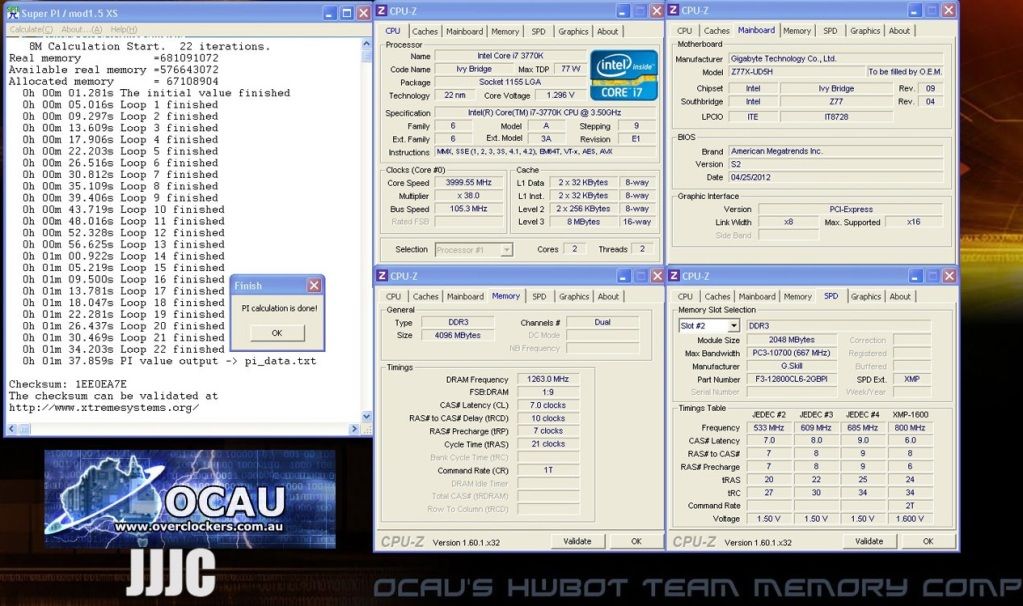
Task: Click the 3999.55 MHz Core Speed field
Action: click(468, 183)
